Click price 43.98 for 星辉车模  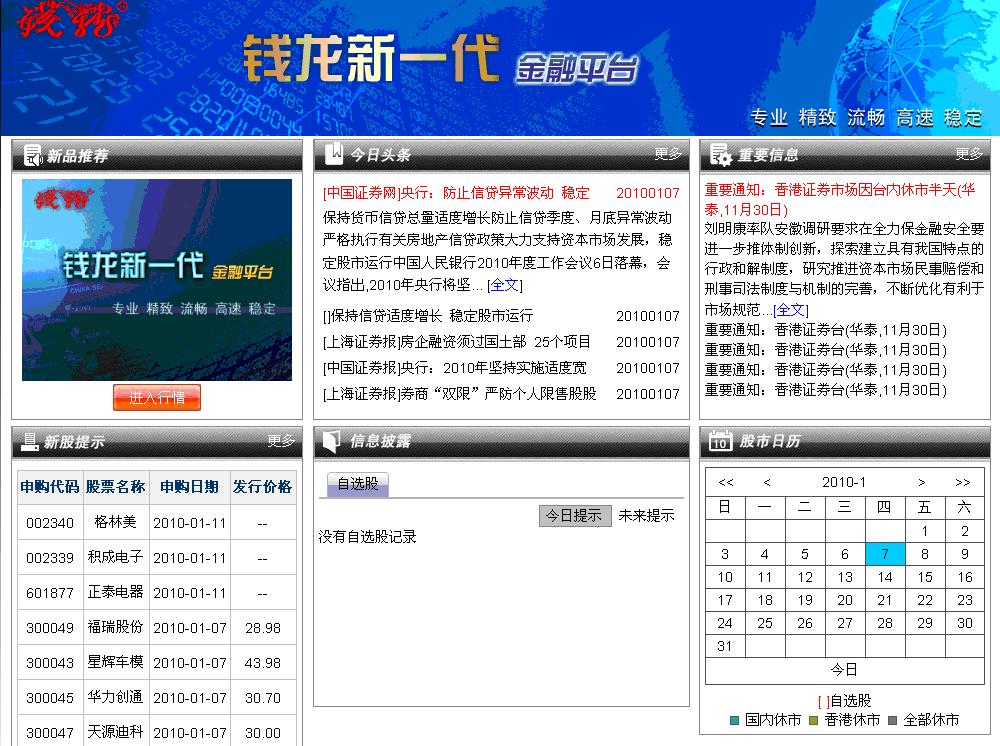click(x=263, y=663)
